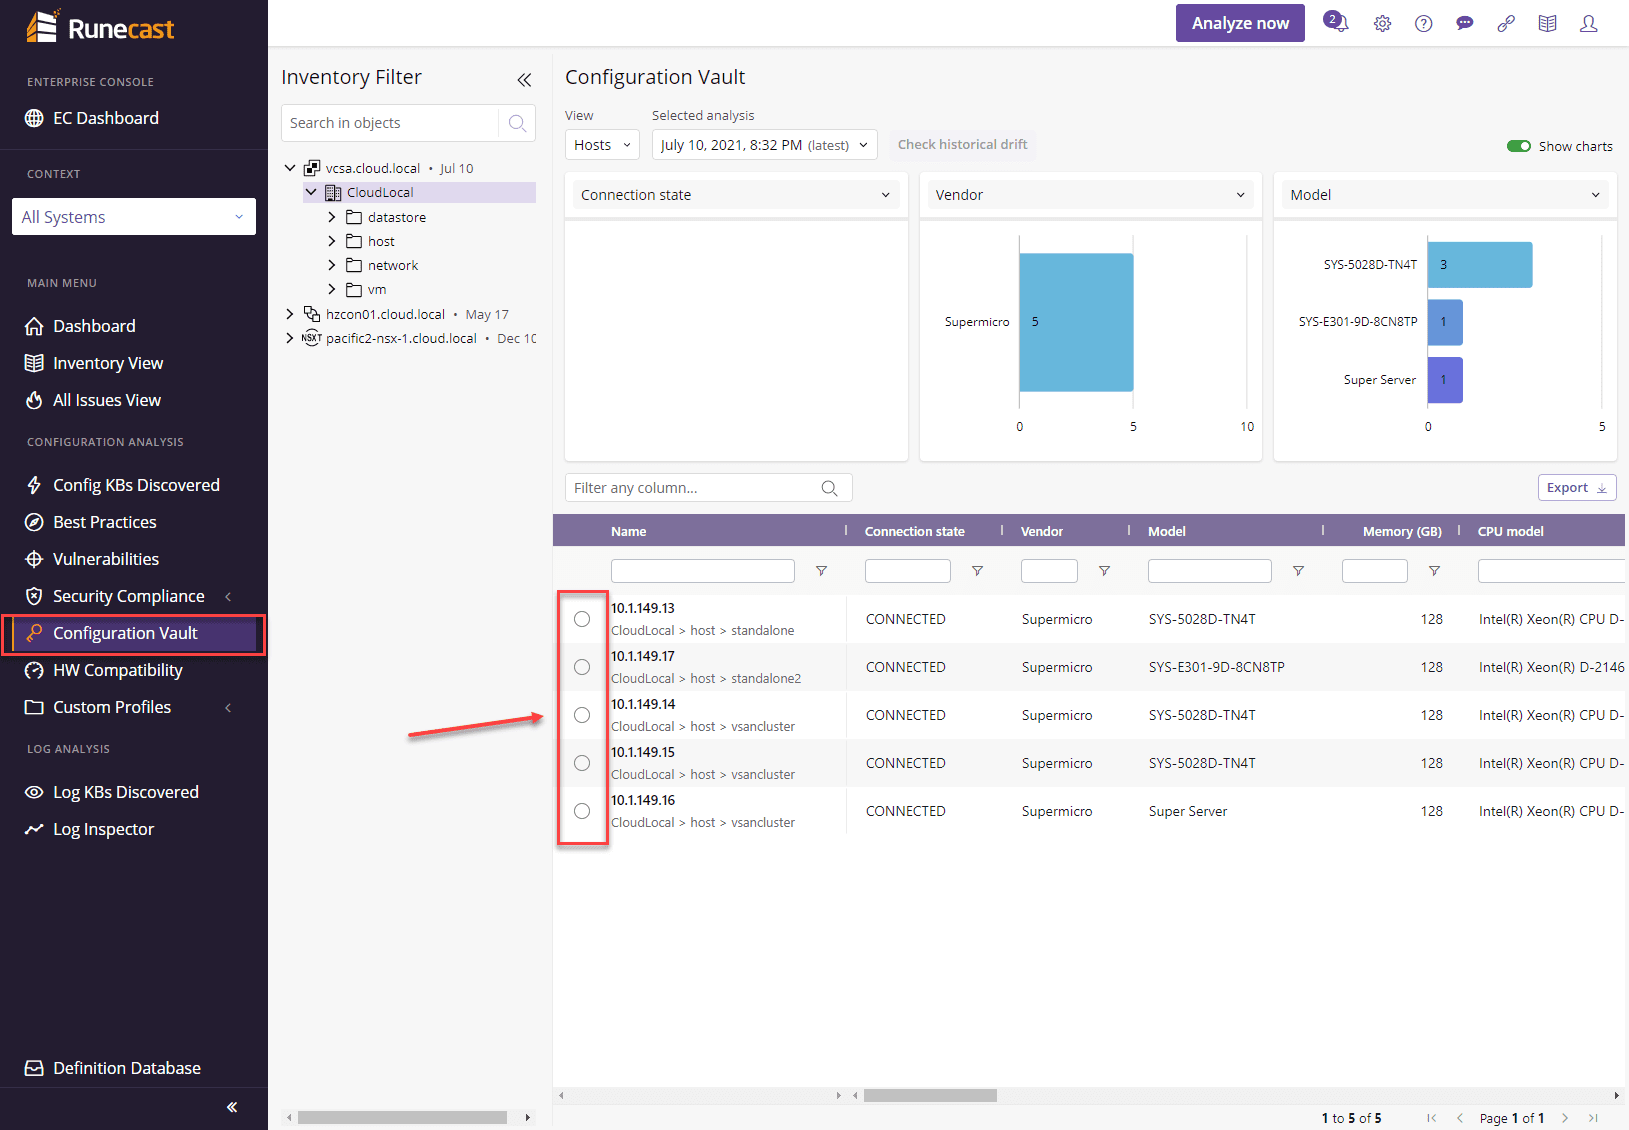Select radio button for host 10.1.149.15

582,763
